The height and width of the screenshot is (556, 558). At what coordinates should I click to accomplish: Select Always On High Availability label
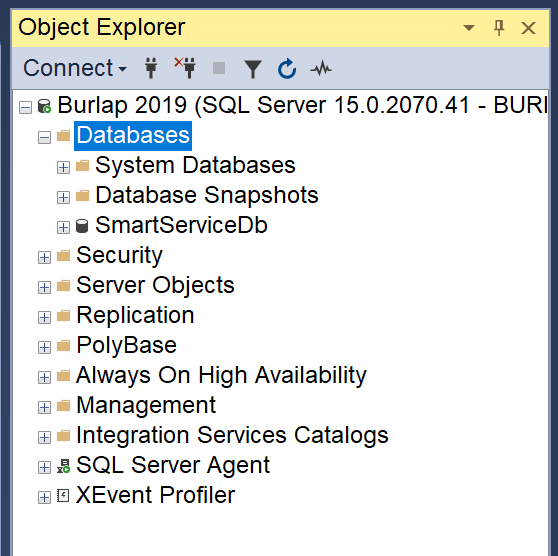tap(221, 376)
